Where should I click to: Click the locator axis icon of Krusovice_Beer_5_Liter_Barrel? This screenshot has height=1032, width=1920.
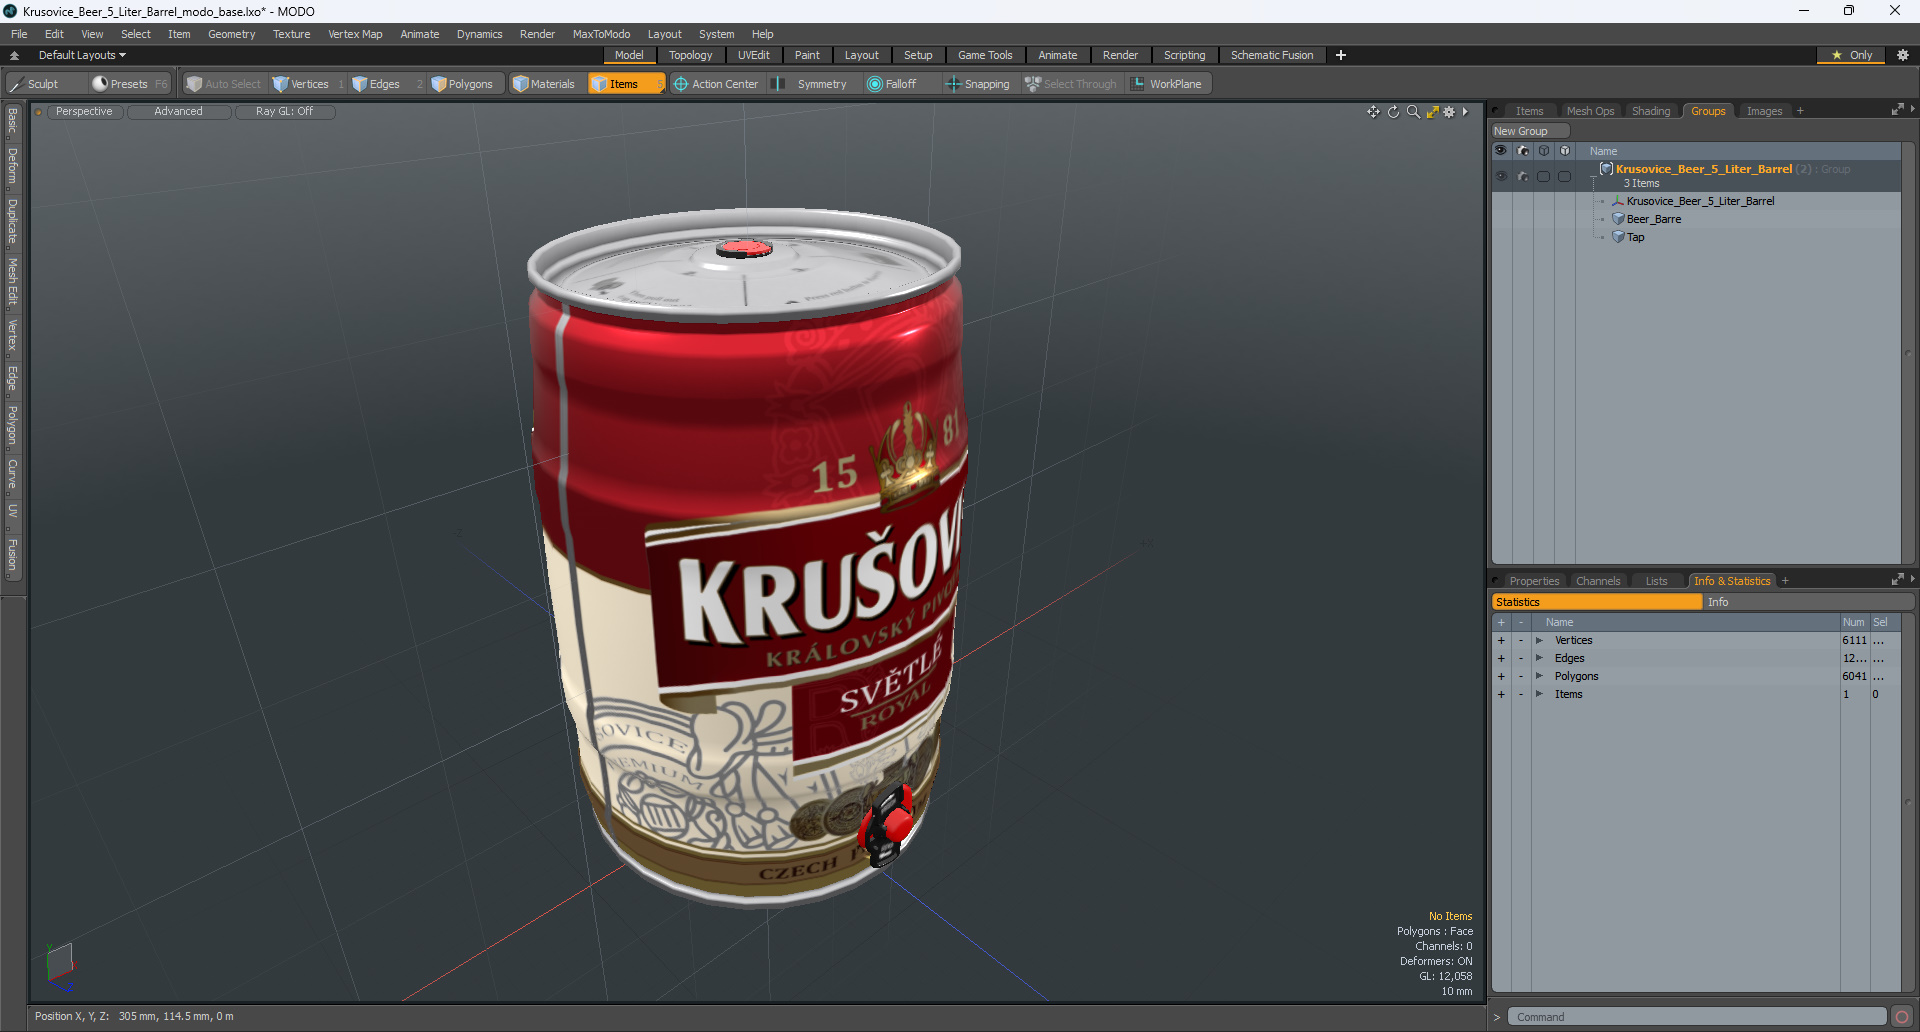[x=1618, y=201]
